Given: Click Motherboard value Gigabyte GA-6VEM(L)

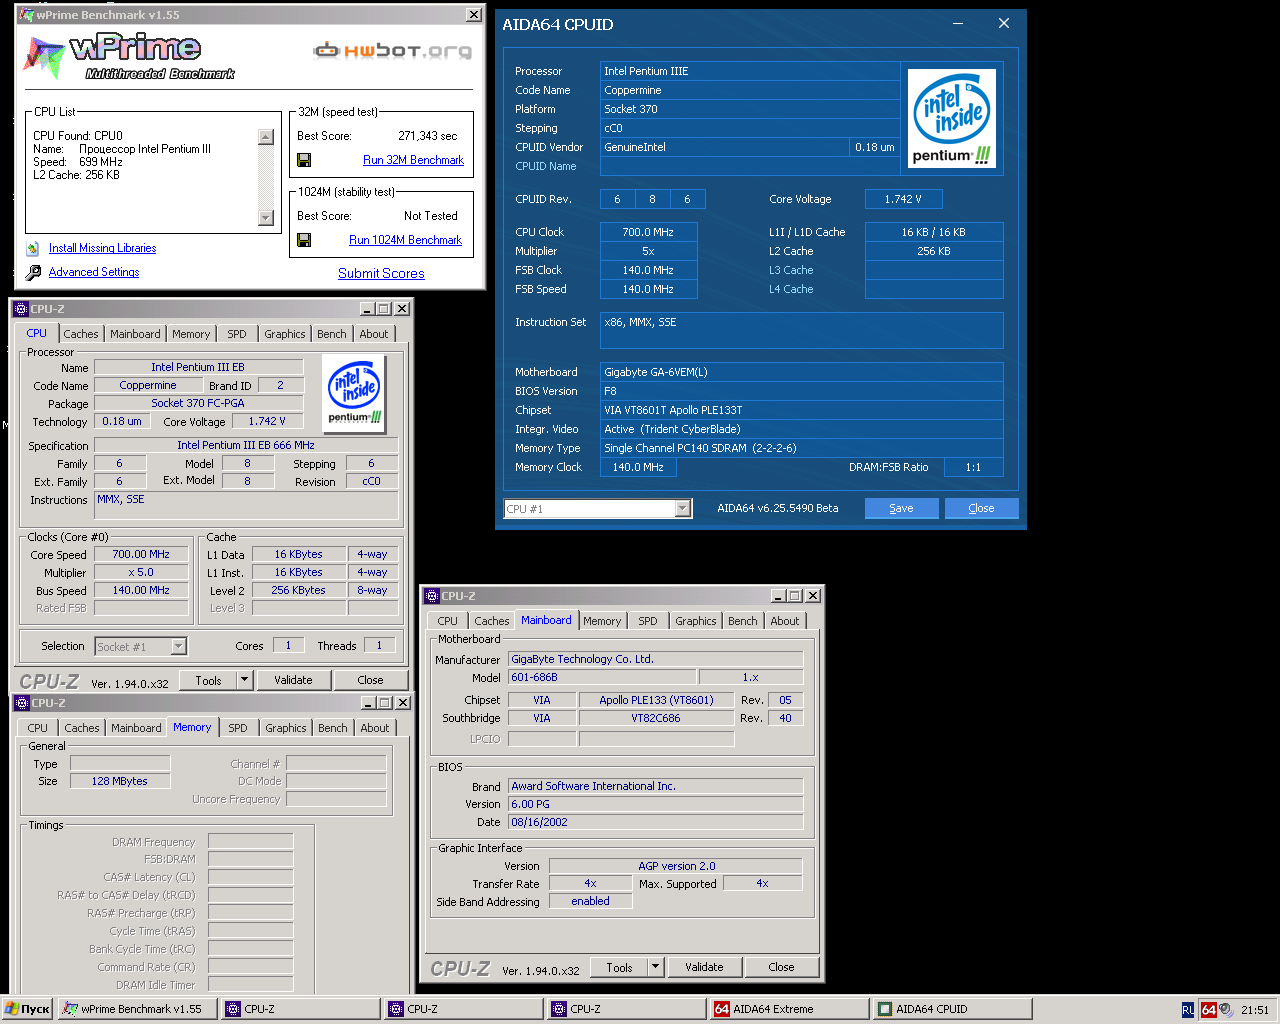Looking at the screenshot, I should click(801, 372).
